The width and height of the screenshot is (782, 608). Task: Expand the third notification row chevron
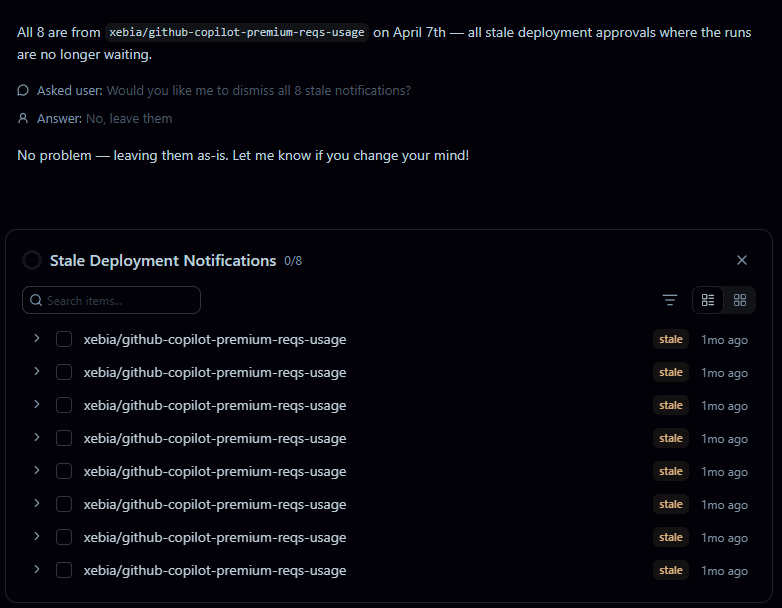pyautogui.click(x=36, y=404)
